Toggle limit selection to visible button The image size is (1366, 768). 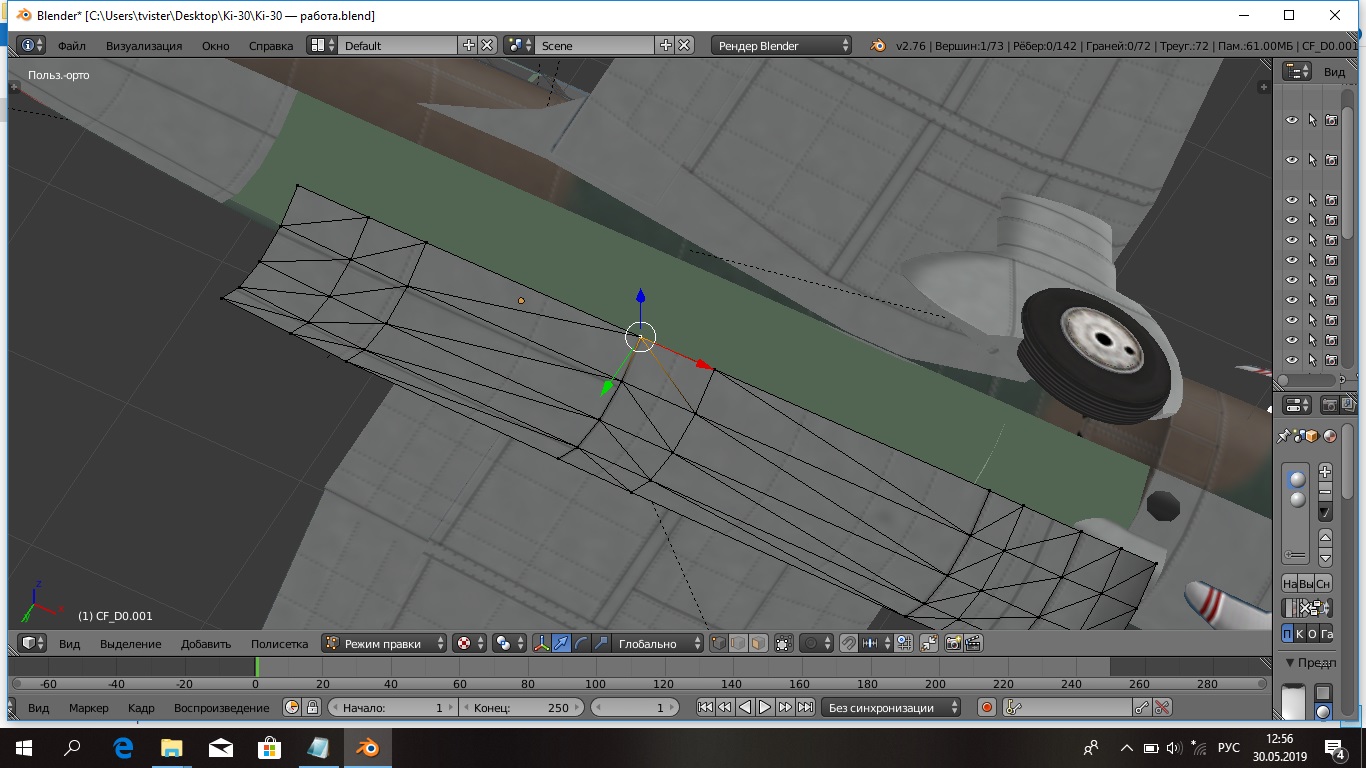point(783,644)
